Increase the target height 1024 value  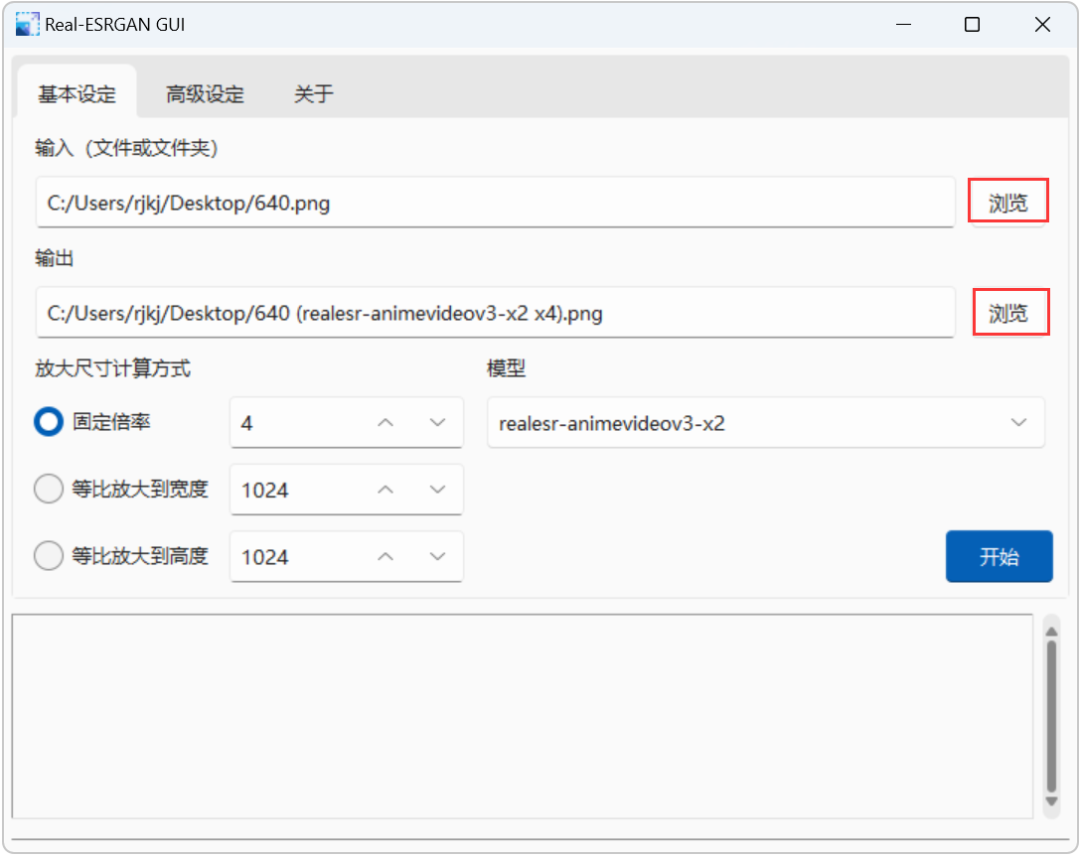pos(386,556)
